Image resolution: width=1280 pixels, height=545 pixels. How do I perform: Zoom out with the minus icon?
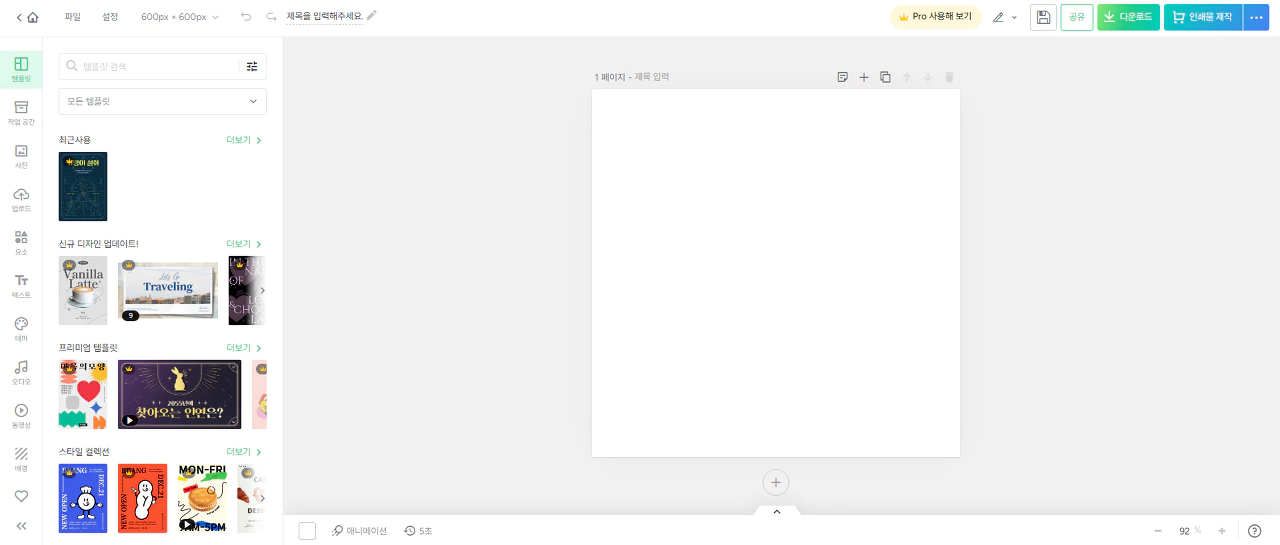(x=1158, y=531)
